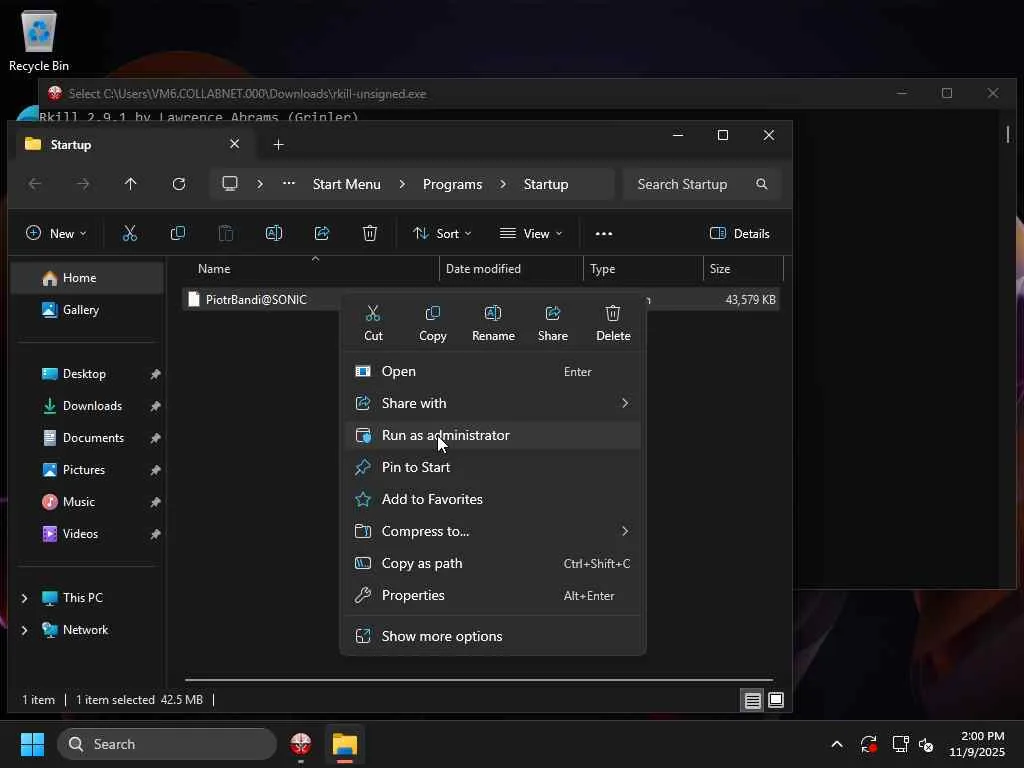Click the Search Startup input field
Viewport: 1024px width, 768px height.
690,184
